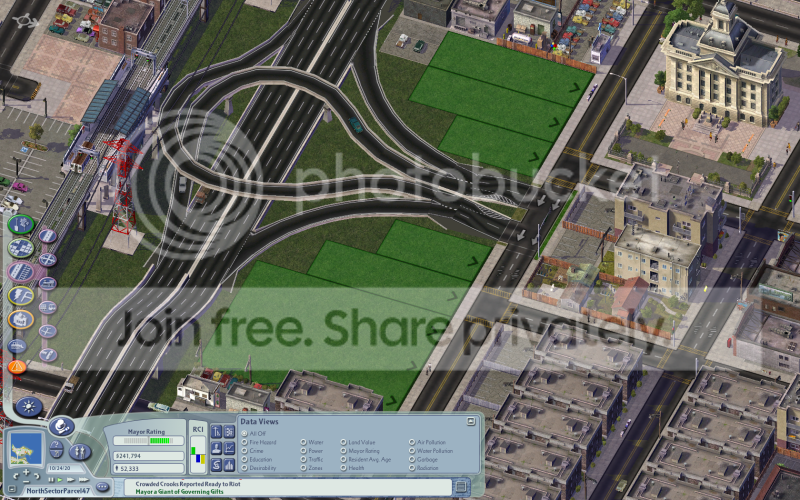
Task: Open the top-left info panel button beside RCI
Action: 216,432
